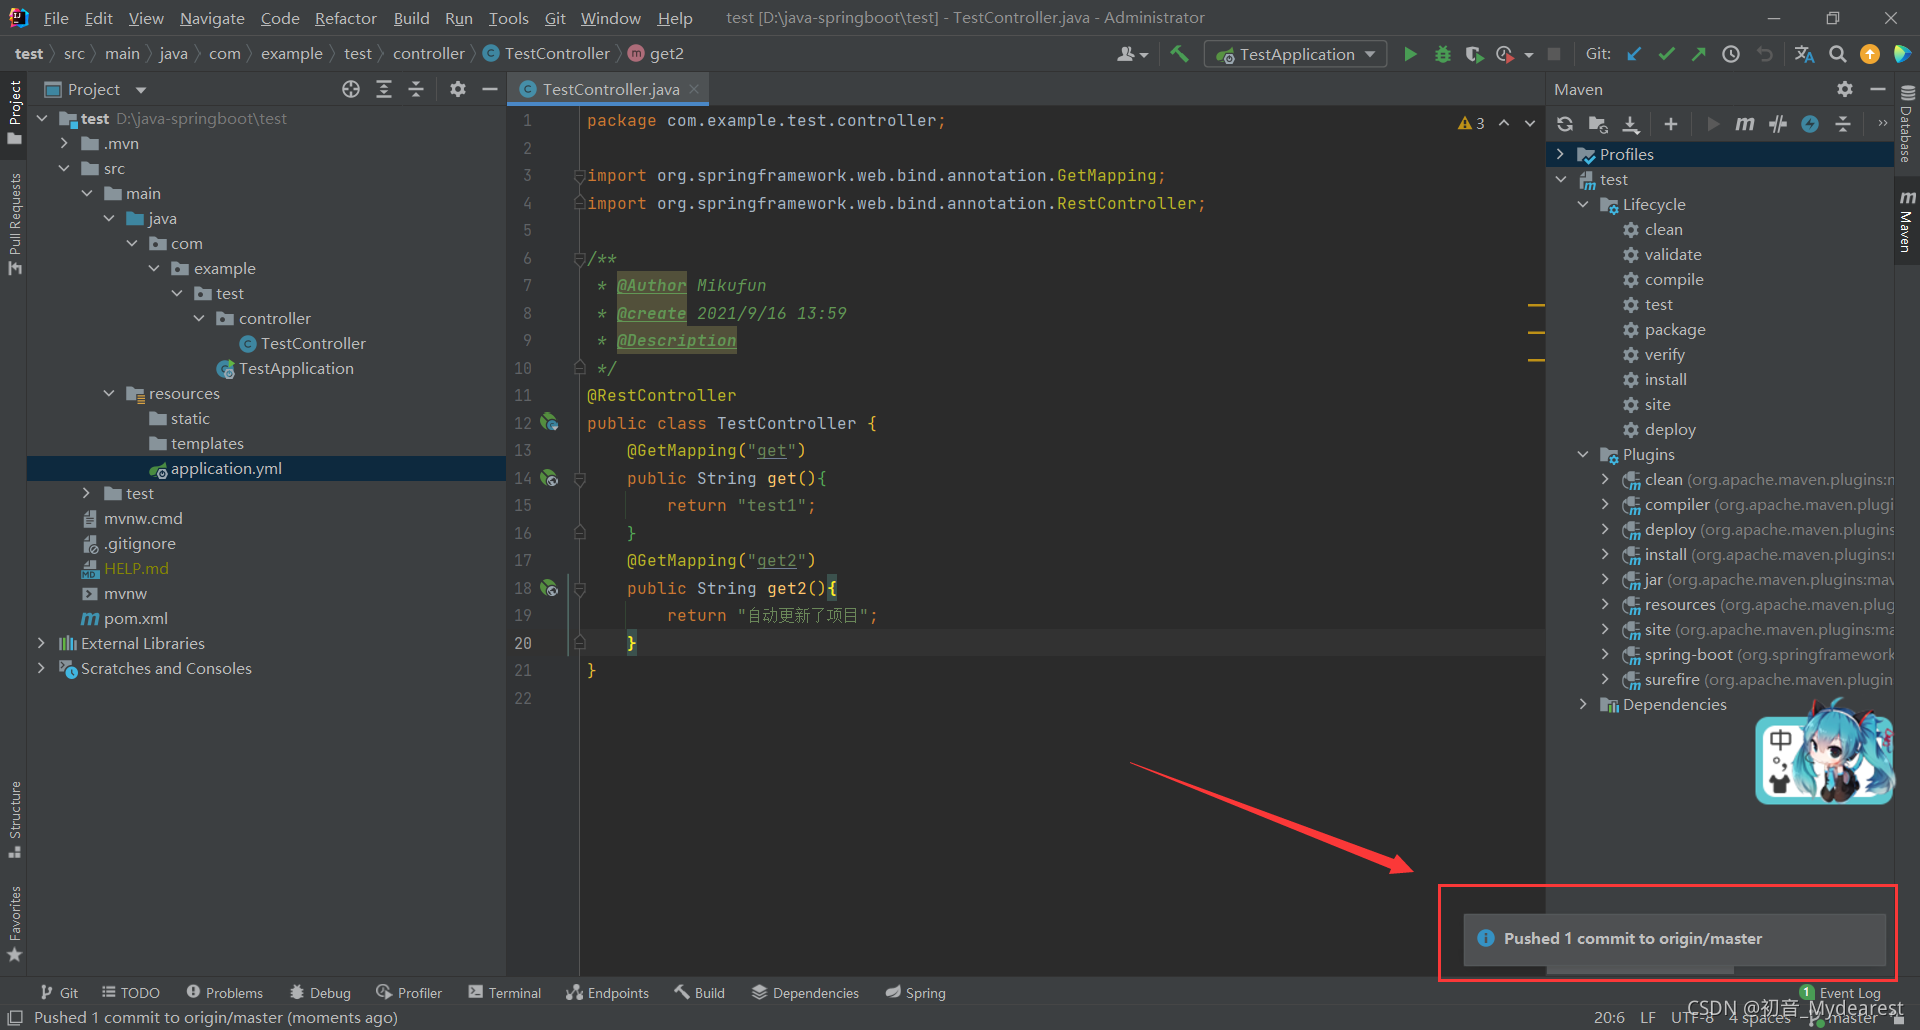Expand the spring-boot plugin node

[1605, 654]
